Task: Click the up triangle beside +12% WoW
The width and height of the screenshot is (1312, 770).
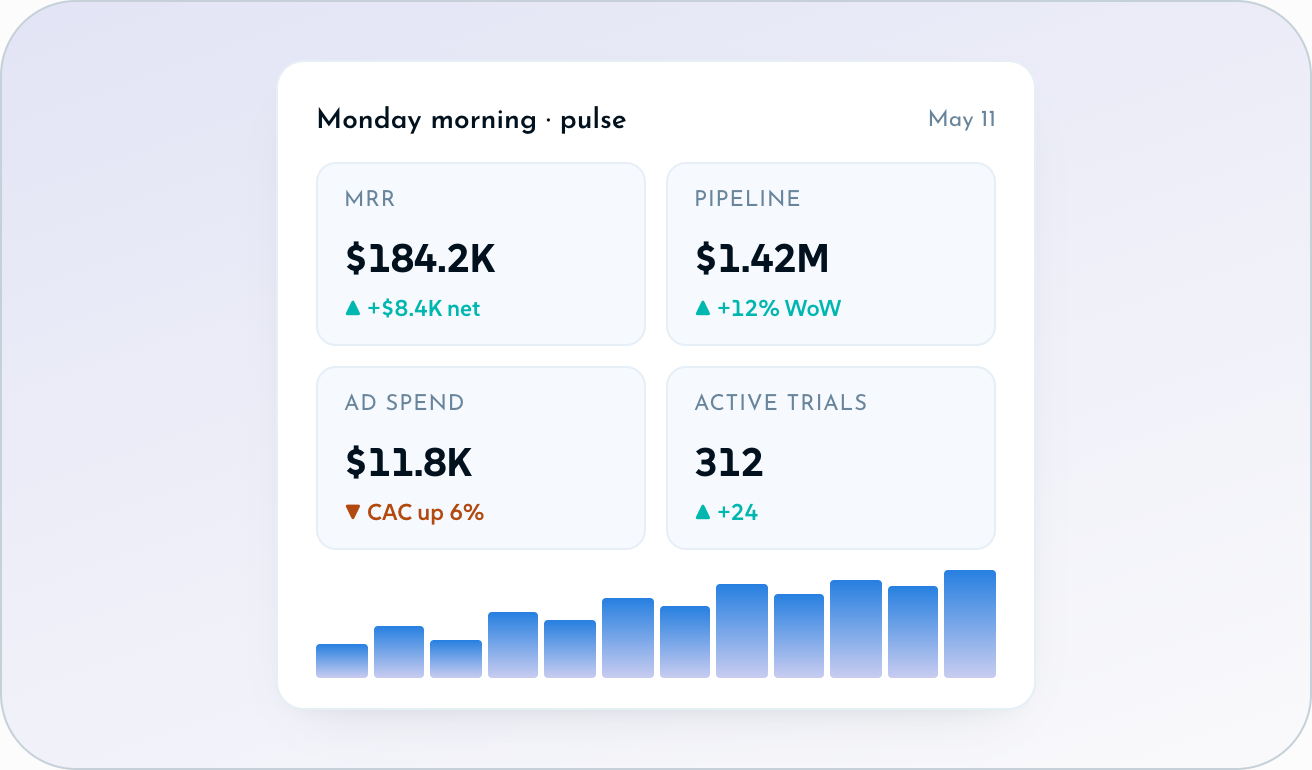Action: [702, 309]
